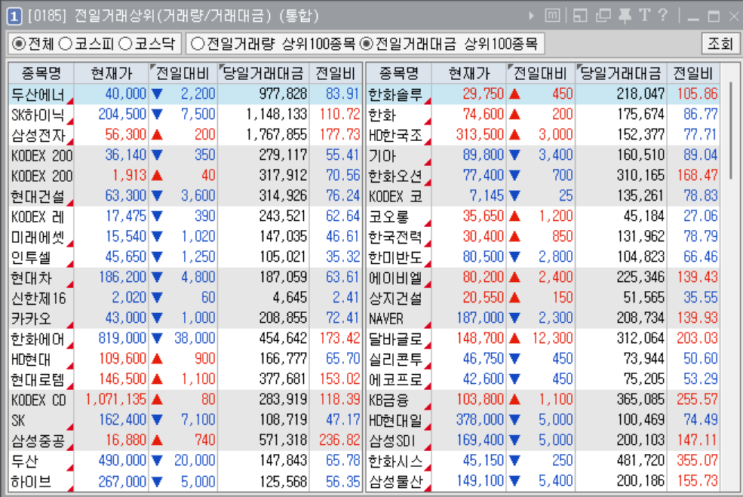743x497 pixels.
Task: Click the window layout icon in title bar
Action: (580, 16)
